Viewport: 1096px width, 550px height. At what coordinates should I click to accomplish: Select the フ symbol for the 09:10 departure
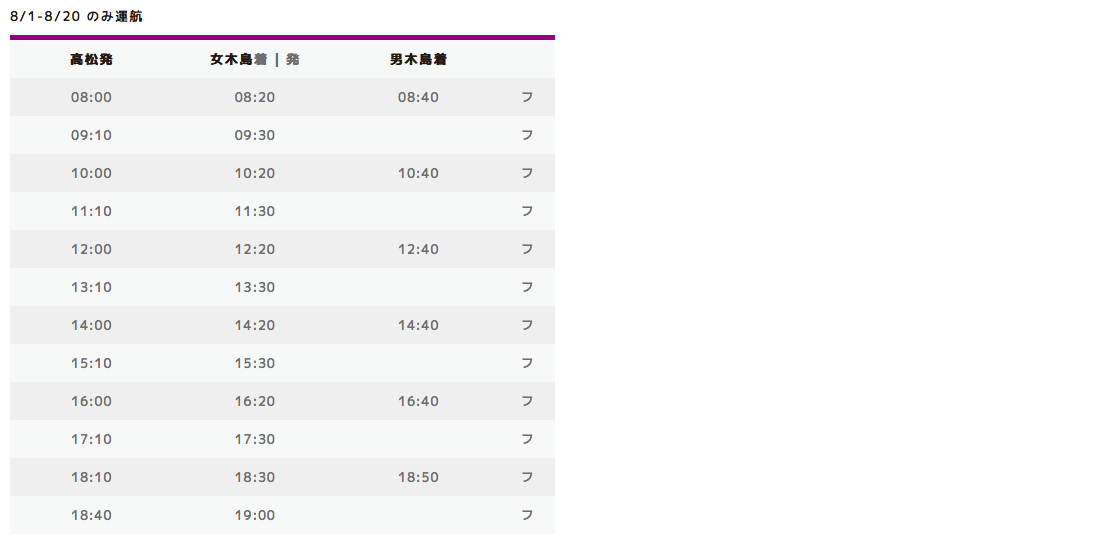coord(527,135)
